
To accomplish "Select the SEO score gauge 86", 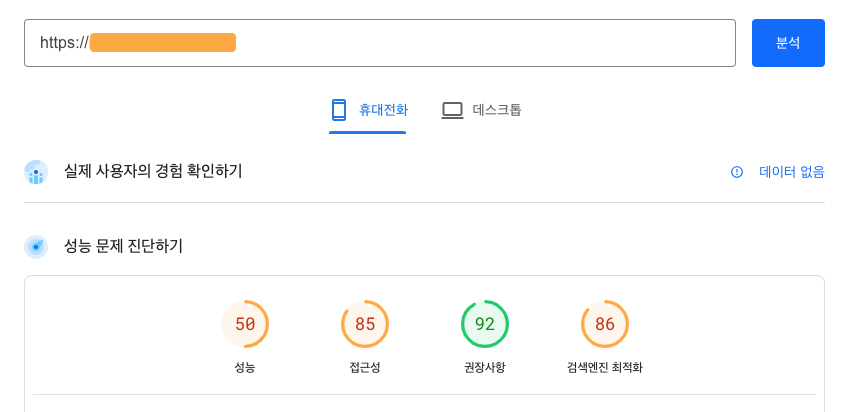I will point(604,324).
